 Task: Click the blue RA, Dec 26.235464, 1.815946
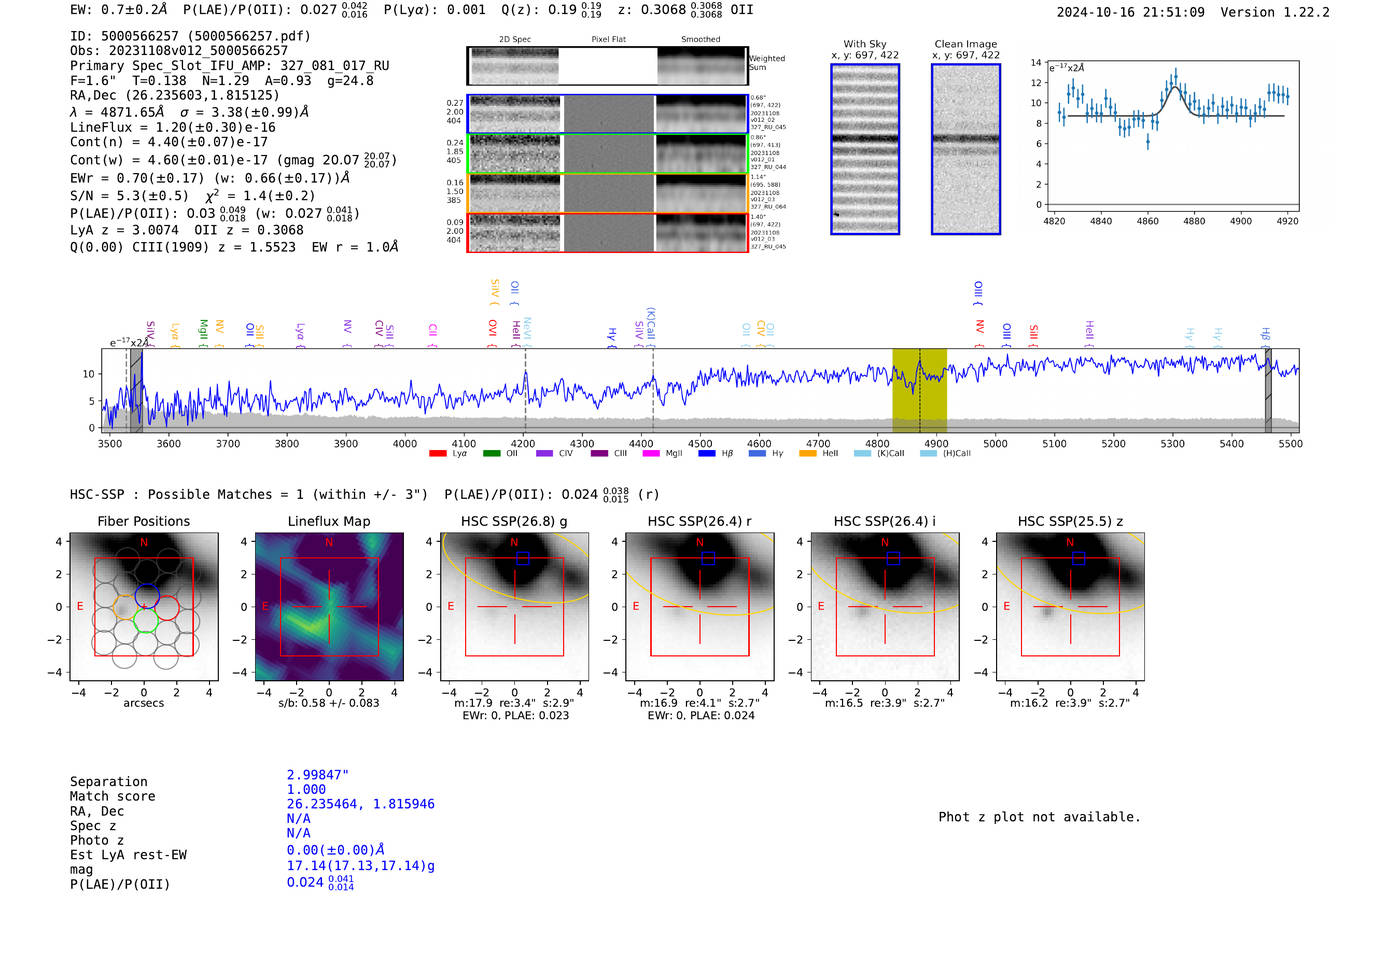(x=361, y=804)
